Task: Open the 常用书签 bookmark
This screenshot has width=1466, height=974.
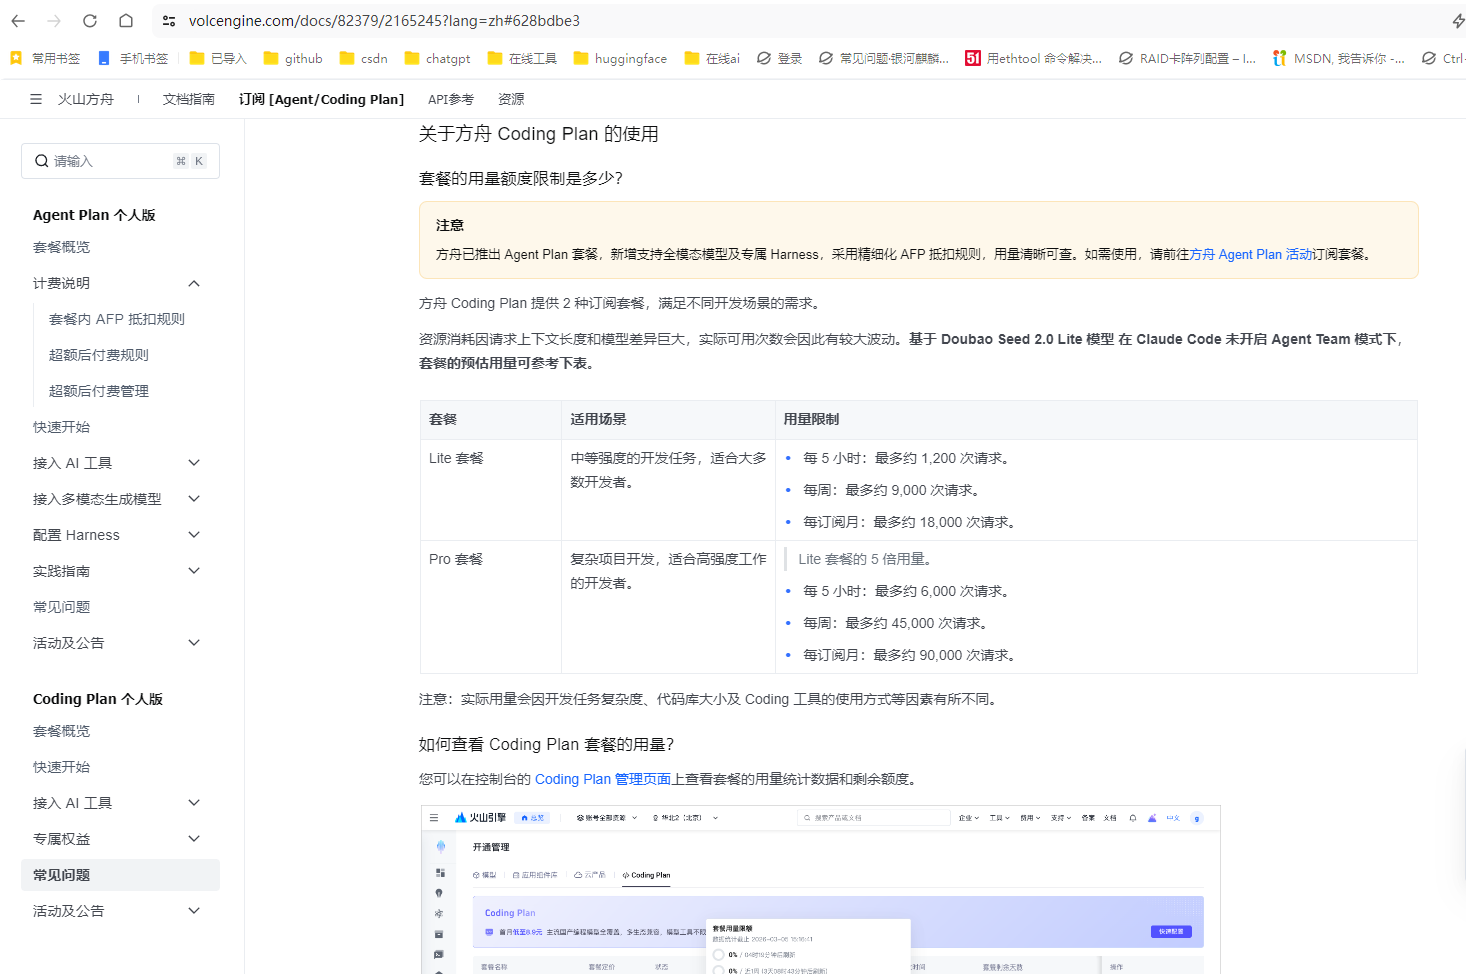Action: tap(45, 58)
